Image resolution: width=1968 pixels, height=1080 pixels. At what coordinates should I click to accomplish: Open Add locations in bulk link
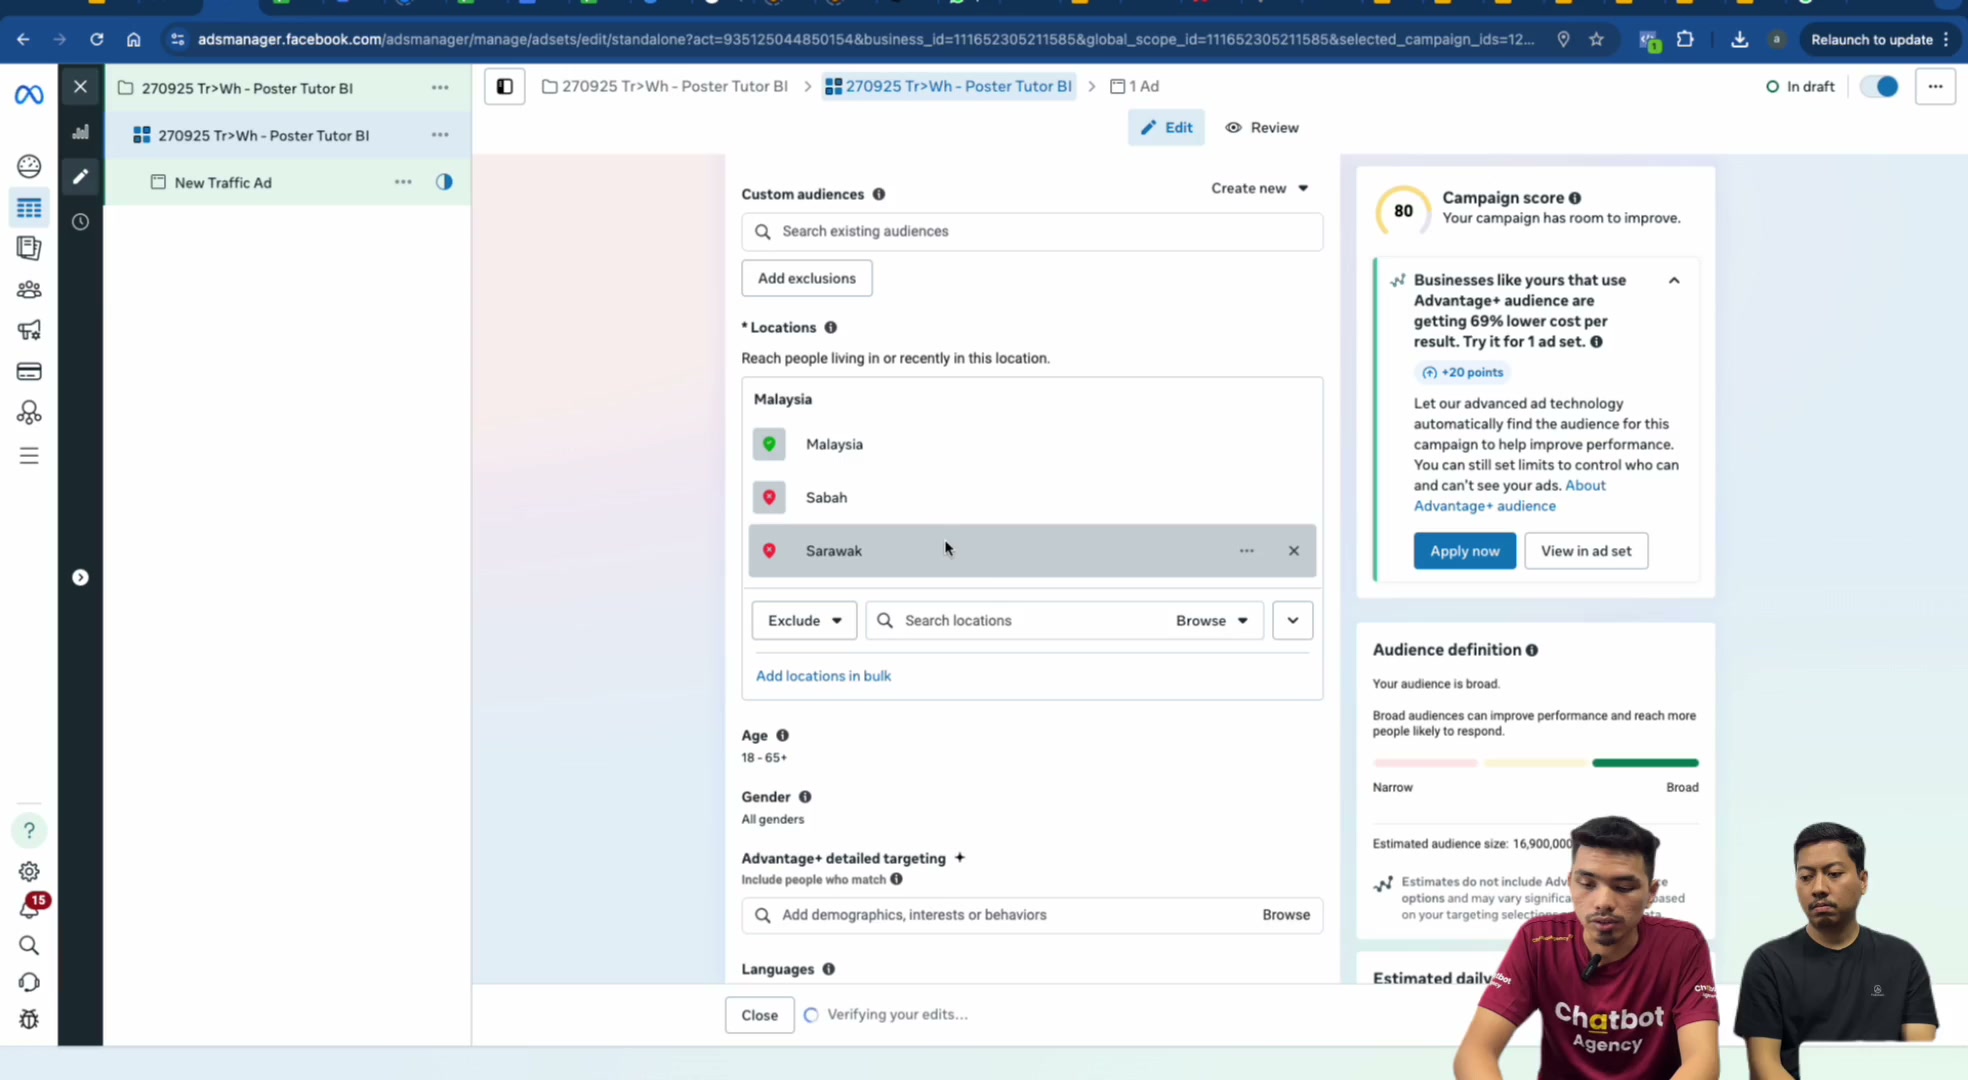pyautogui.click(x=823, y=676)
